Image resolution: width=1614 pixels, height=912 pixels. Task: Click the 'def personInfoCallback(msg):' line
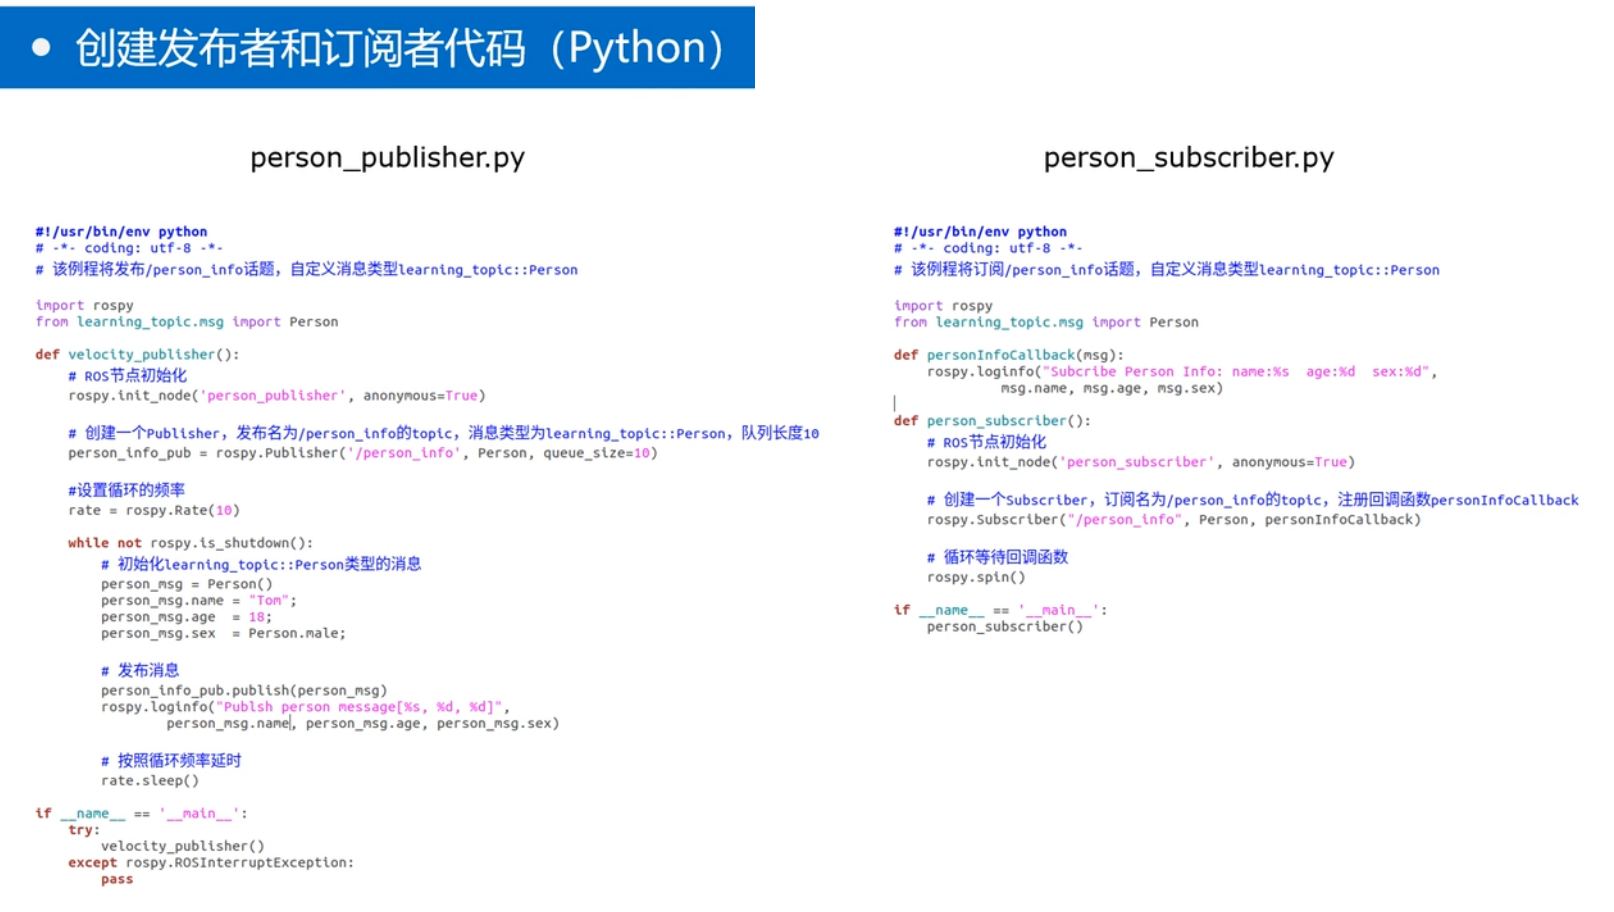(x=1009, y=355)
